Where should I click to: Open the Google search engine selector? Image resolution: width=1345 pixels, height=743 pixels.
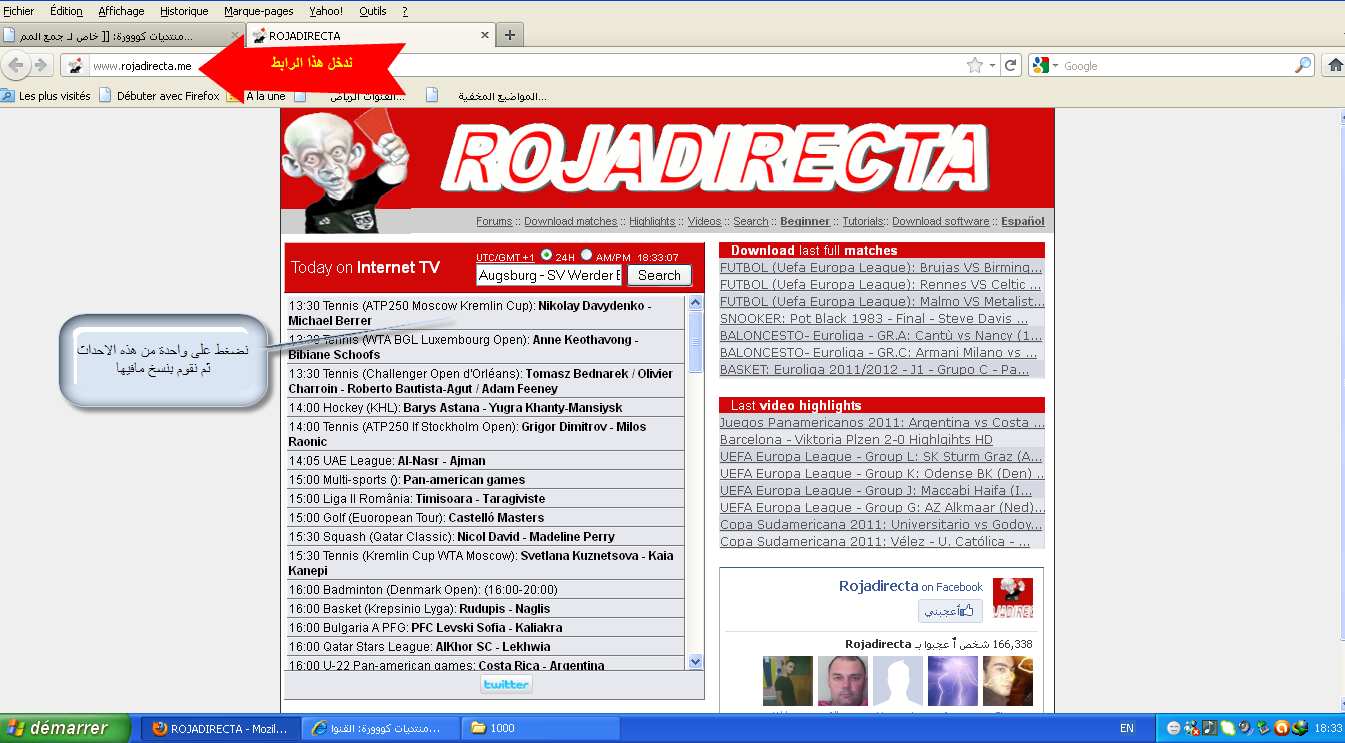(1045, 65)
